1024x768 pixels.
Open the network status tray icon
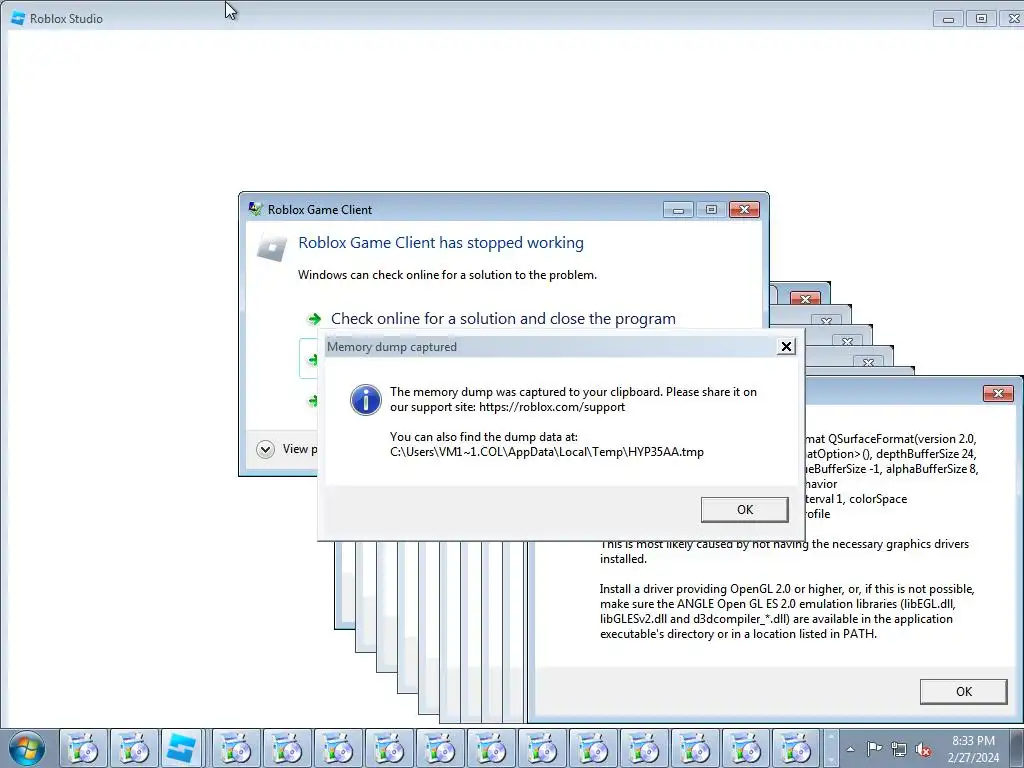click(x=899, y=749)
